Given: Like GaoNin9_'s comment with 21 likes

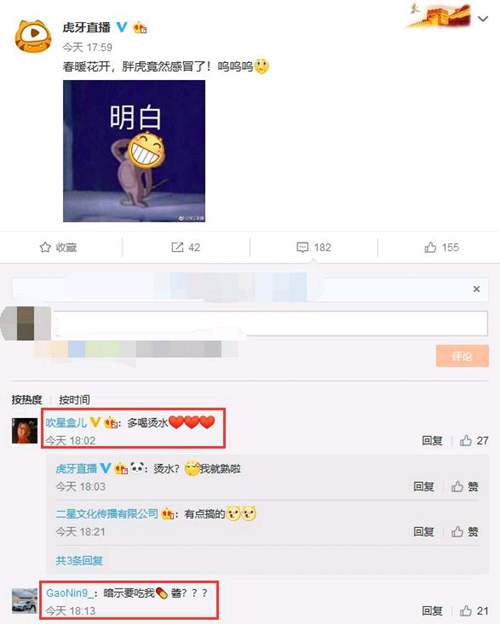Looking at the screenshot, I should click(465, 610).
